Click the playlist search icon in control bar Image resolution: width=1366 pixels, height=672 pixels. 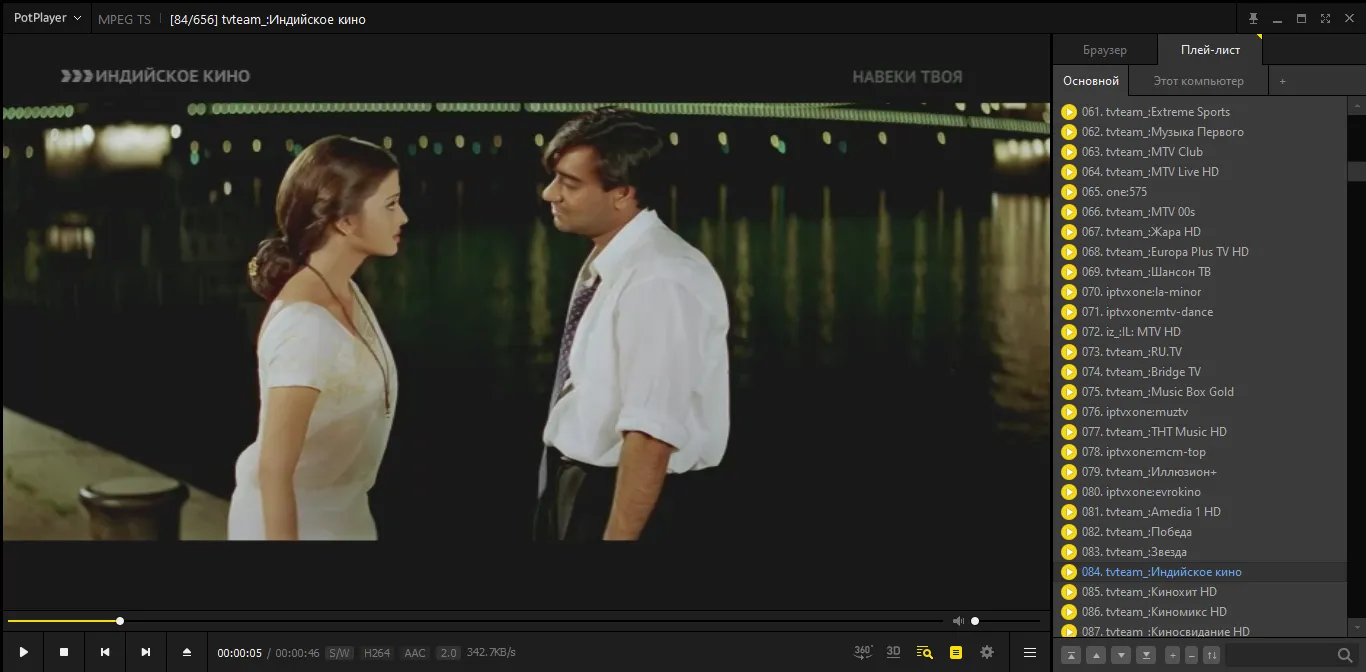coord(925,652)
